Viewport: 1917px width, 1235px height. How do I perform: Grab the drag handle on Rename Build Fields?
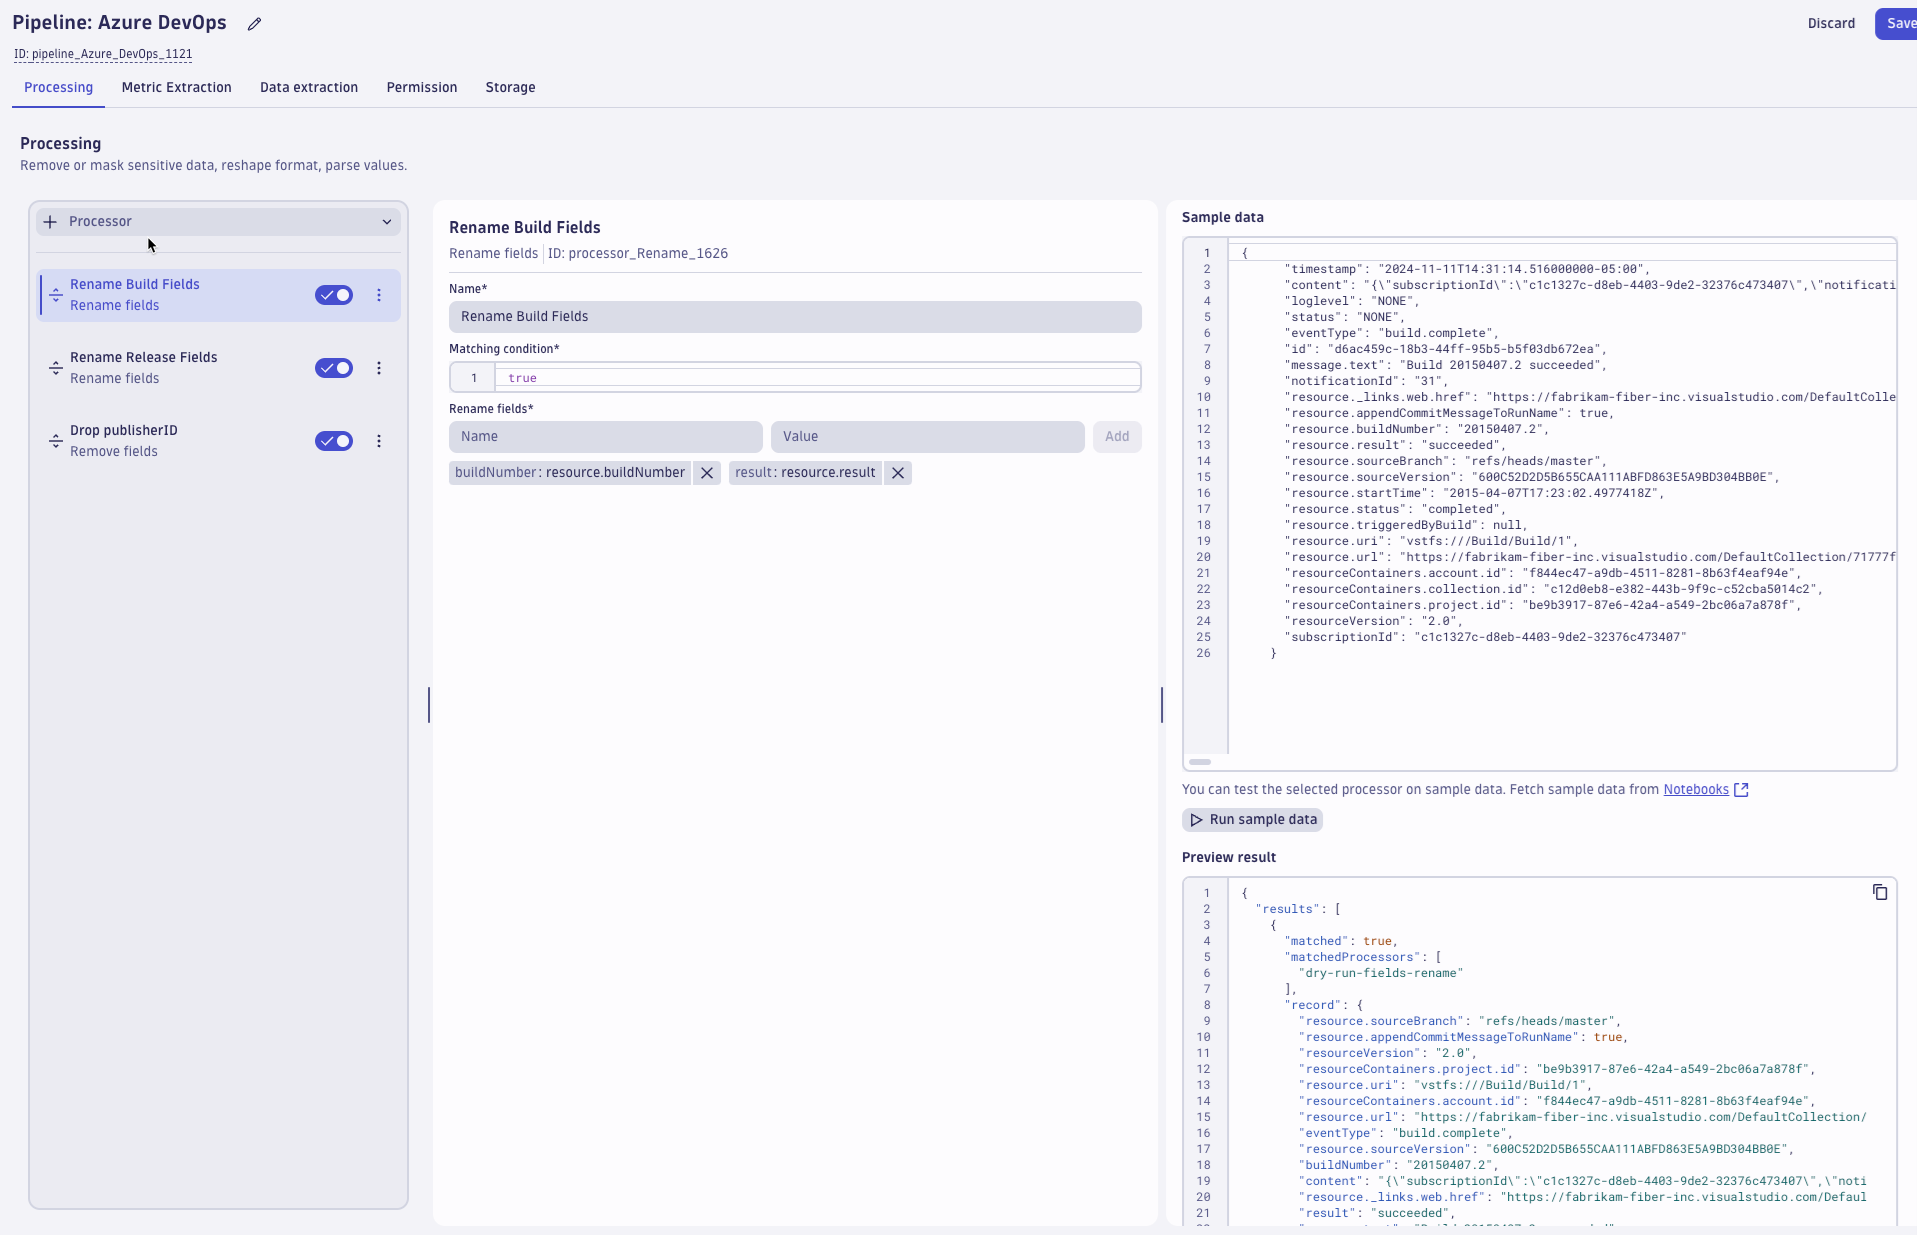(56, 295)
